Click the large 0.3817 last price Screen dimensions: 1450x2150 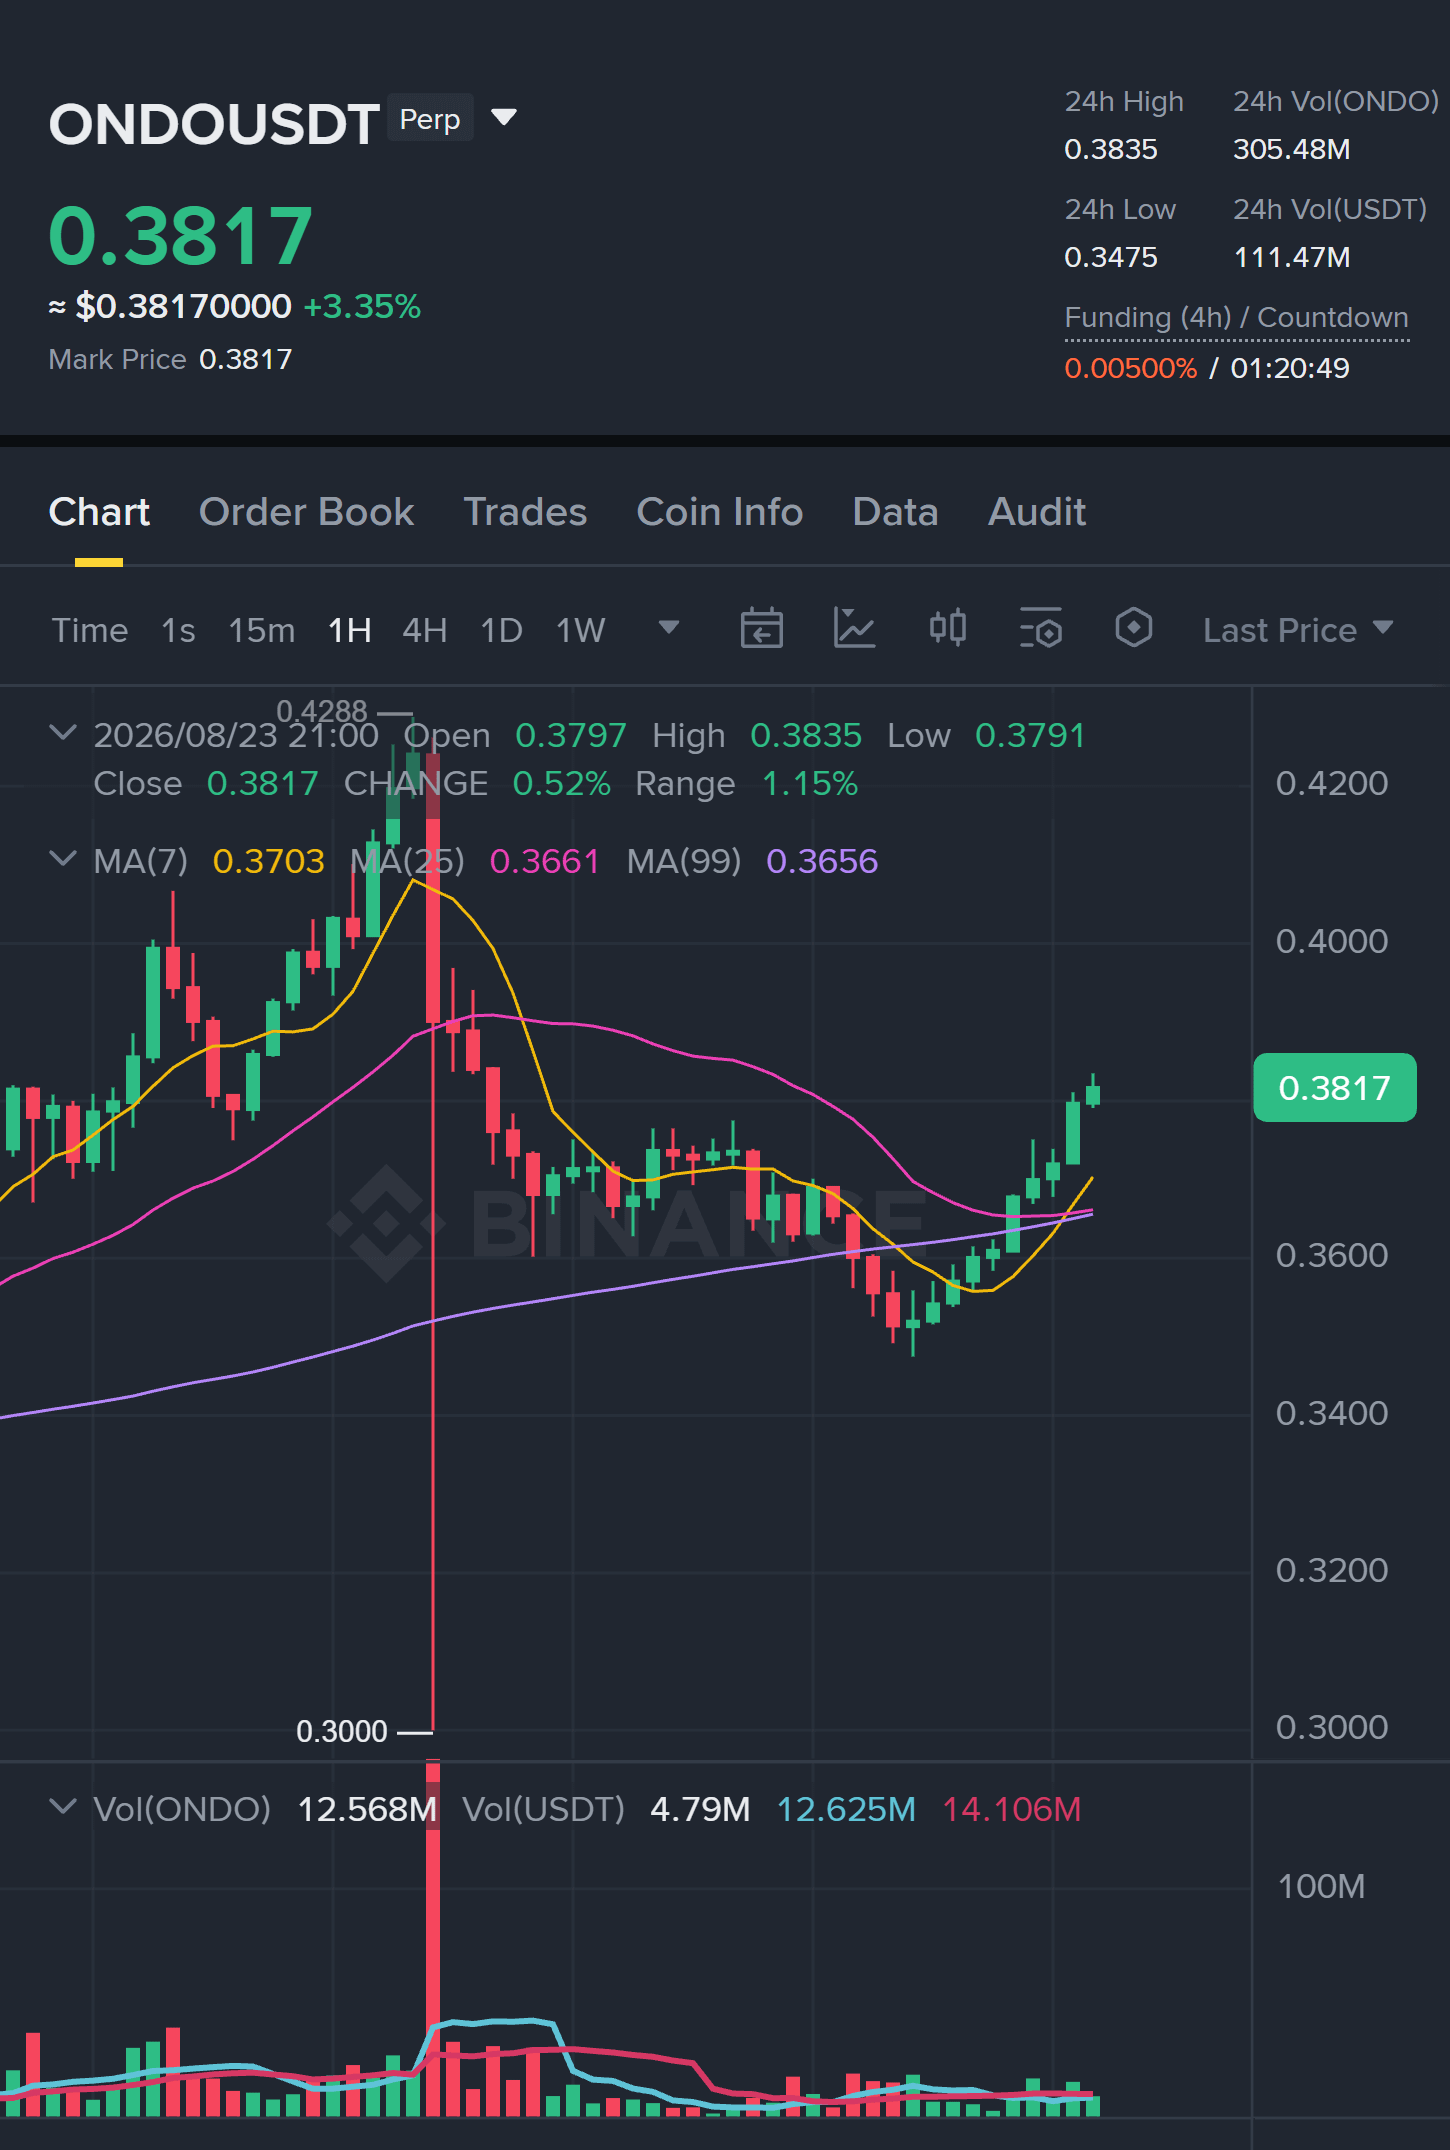coord(181,236)
